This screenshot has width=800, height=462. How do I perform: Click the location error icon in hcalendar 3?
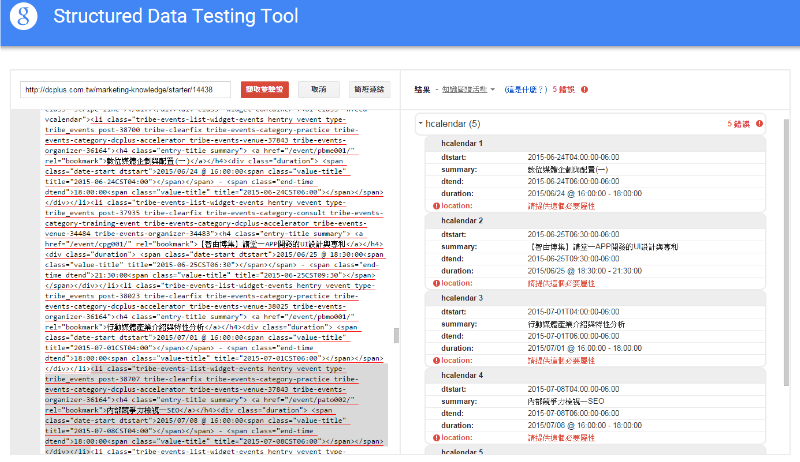(x=436, y=361)
